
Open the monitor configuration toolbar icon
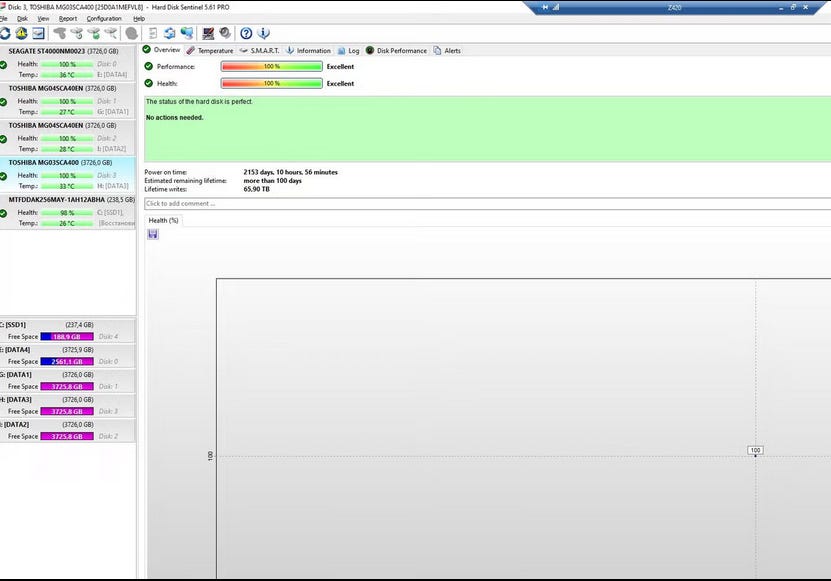click(x=208, y=33)
